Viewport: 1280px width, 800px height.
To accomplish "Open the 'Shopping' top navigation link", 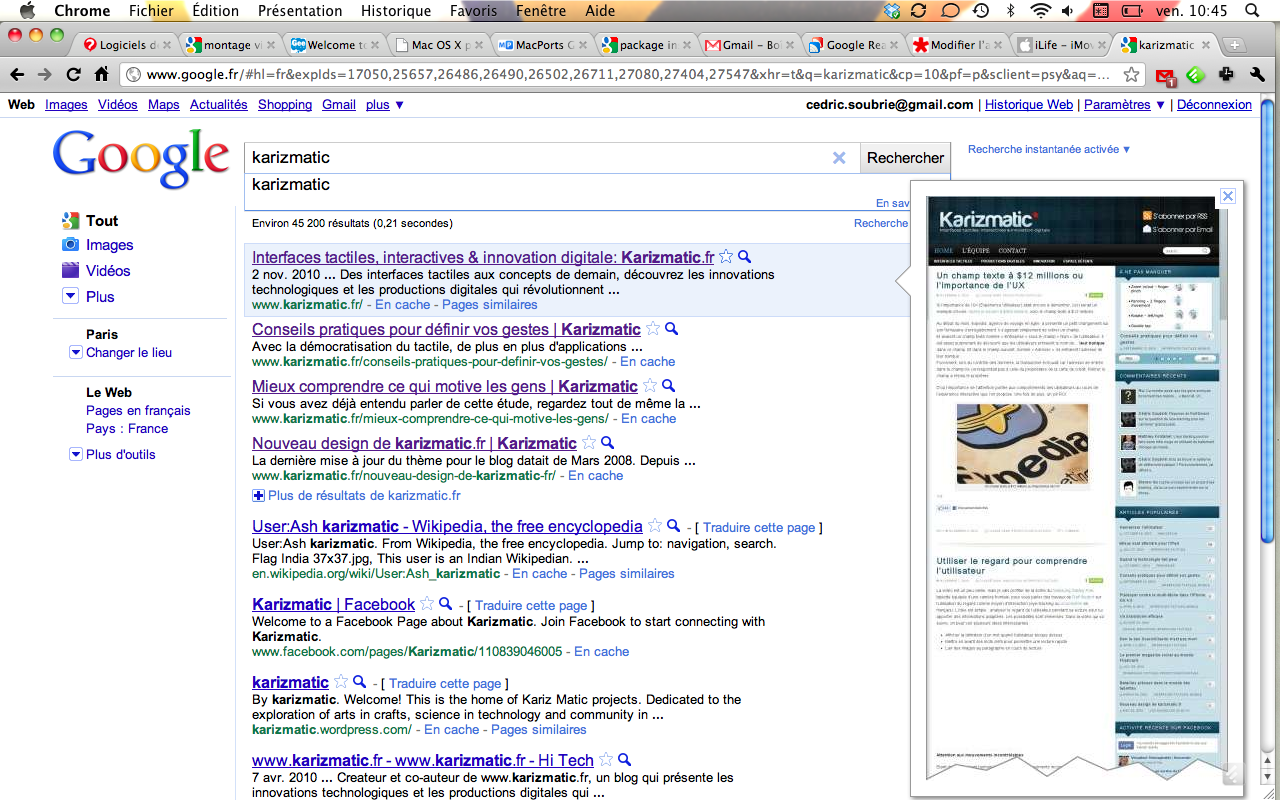I will click(x=285, y=105).
